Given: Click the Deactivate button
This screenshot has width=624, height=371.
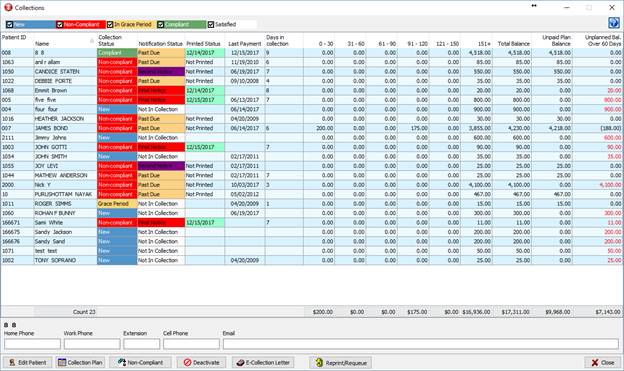Looking at the screenshot, I should point(201,362).
